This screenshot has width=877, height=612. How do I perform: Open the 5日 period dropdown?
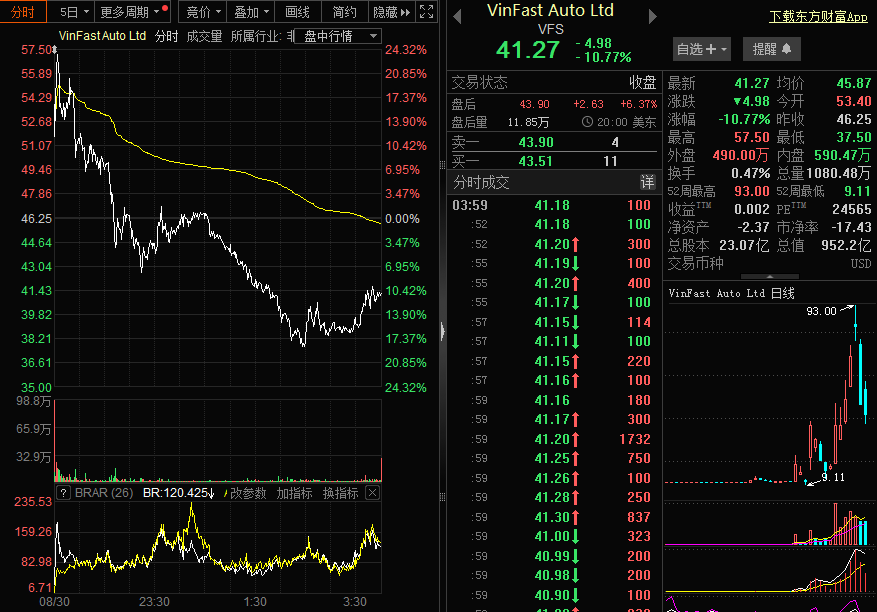point(74,12)
